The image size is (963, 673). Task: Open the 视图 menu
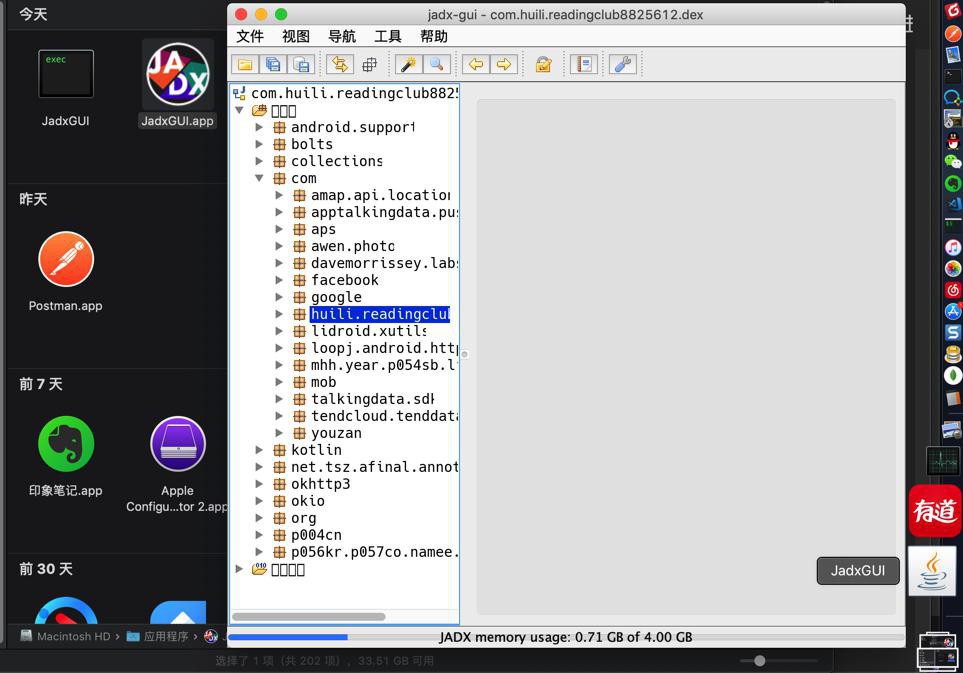click(296, 36)
